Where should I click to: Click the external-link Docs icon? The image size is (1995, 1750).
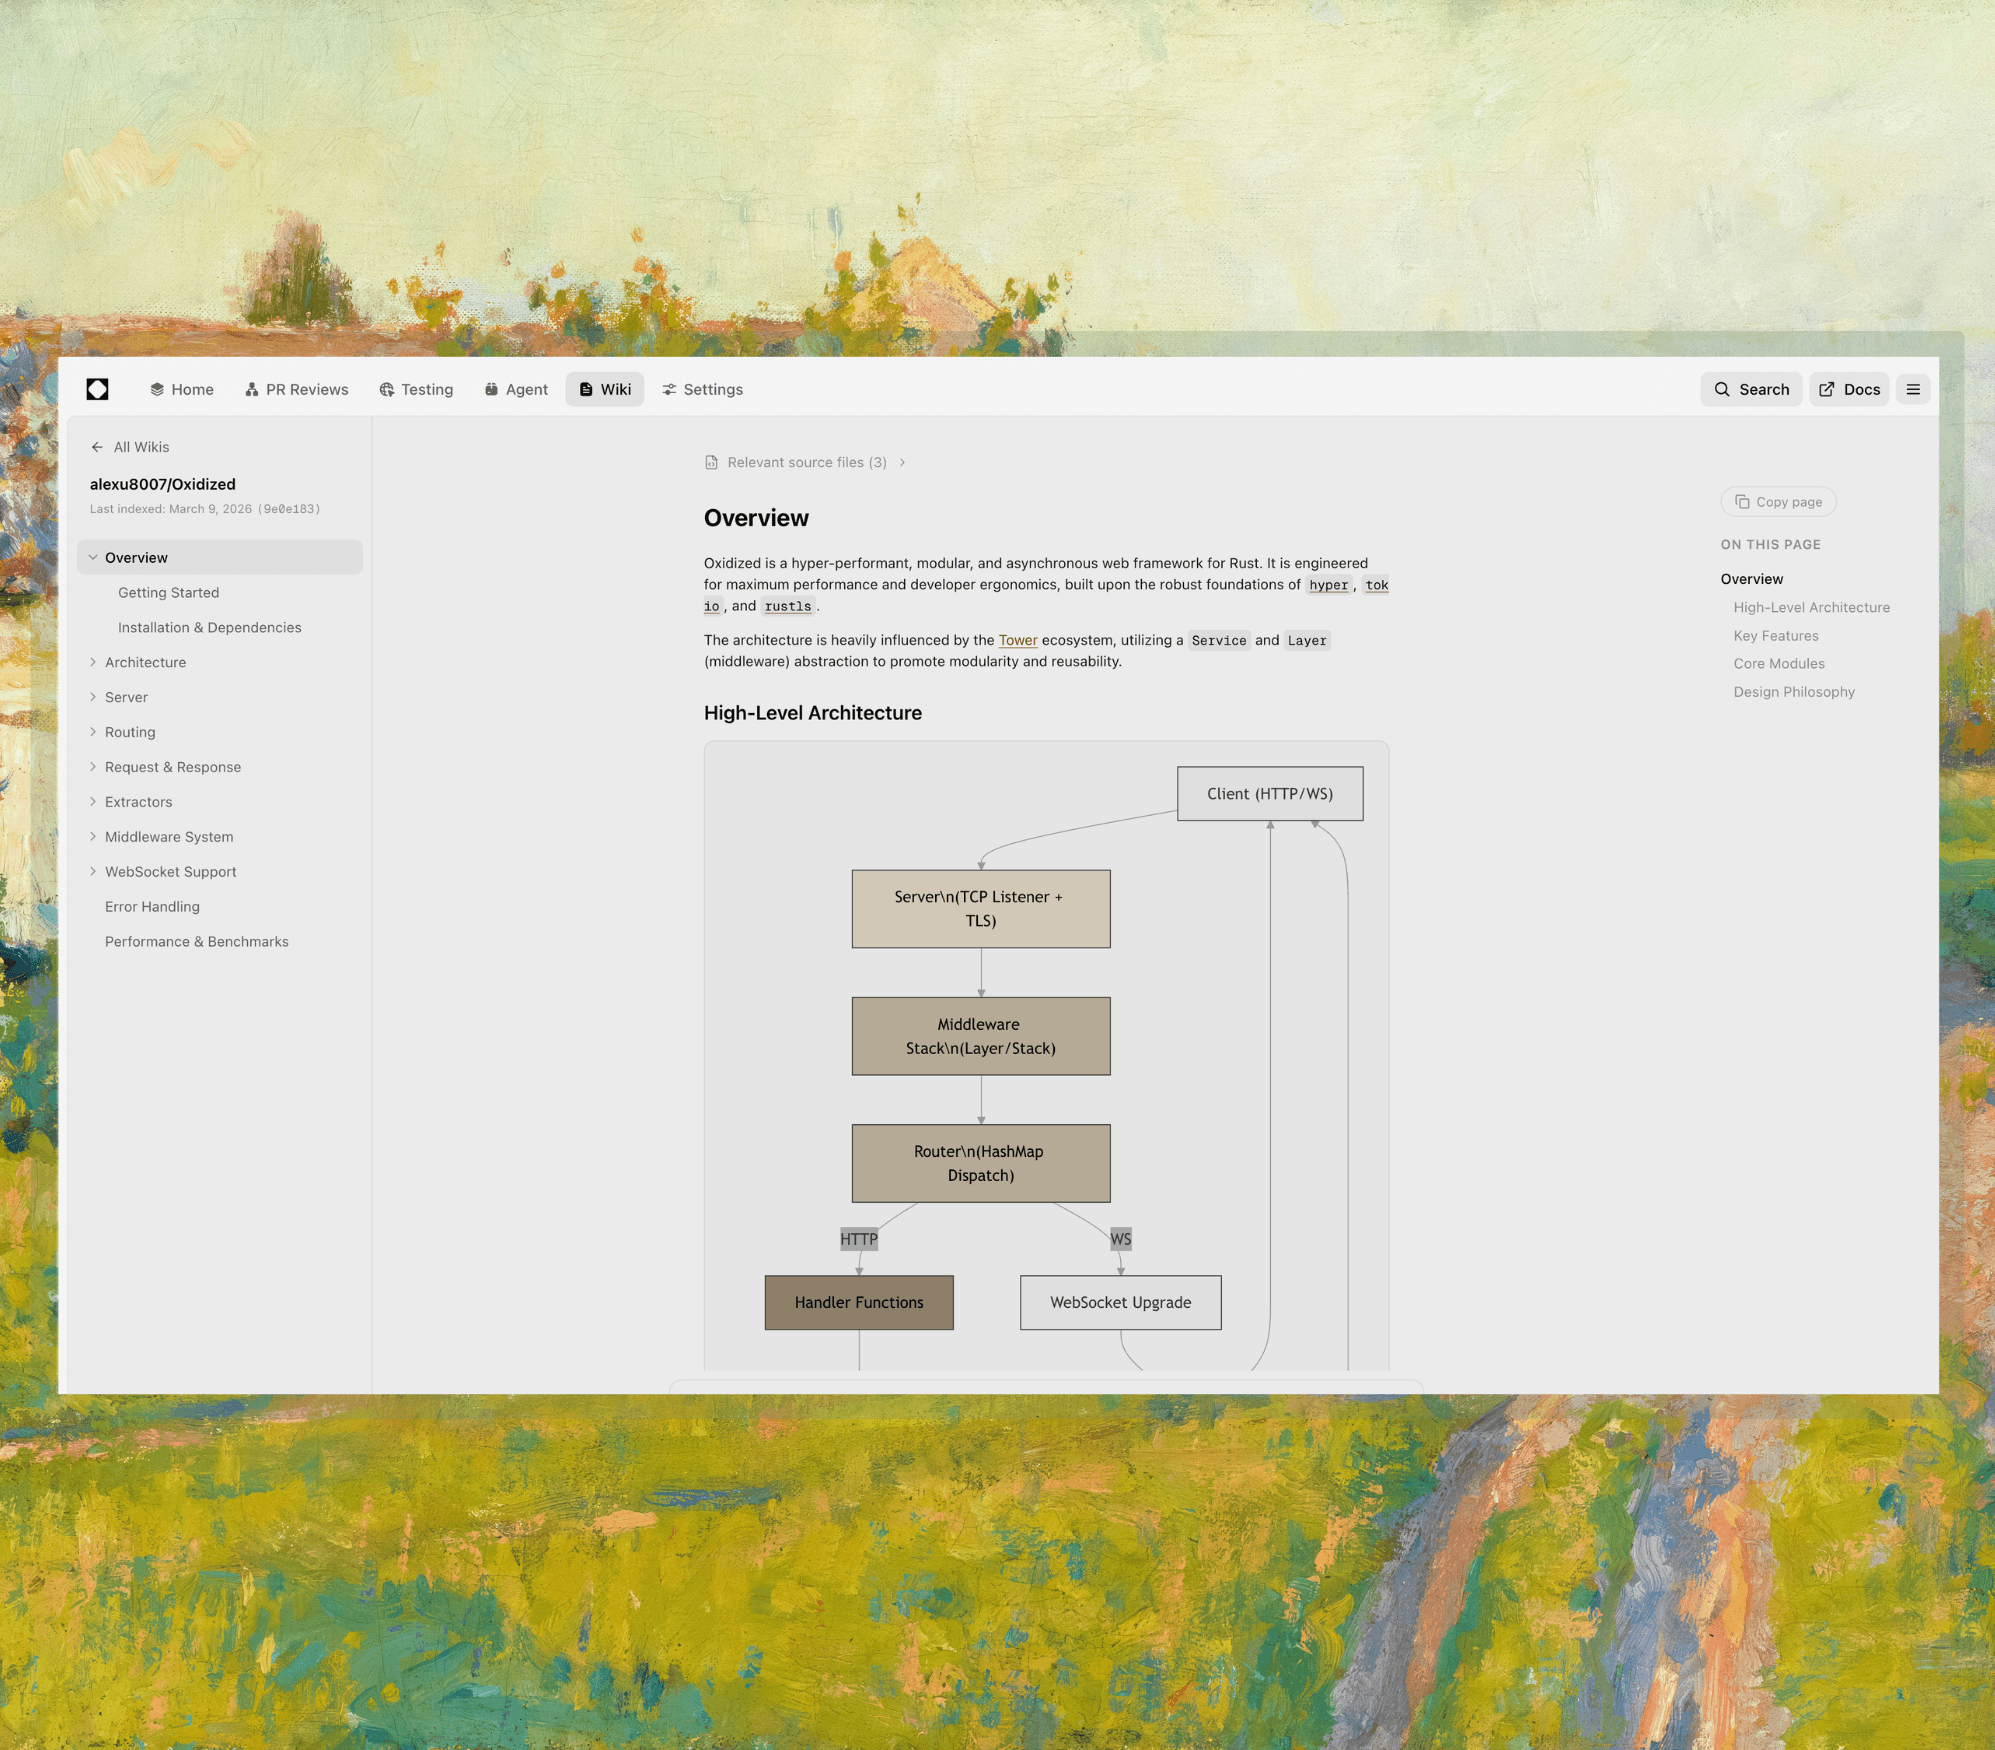tap(1827, 389)
